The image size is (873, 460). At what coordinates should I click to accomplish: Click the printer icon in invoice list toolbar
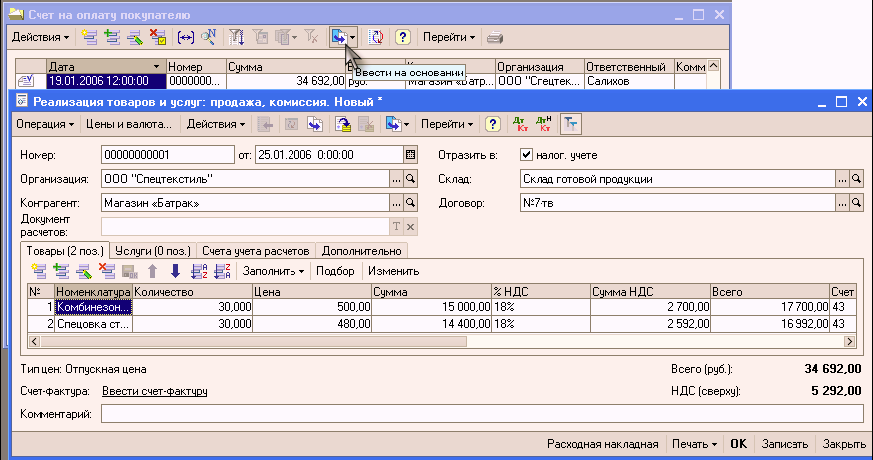click(494, 38)
